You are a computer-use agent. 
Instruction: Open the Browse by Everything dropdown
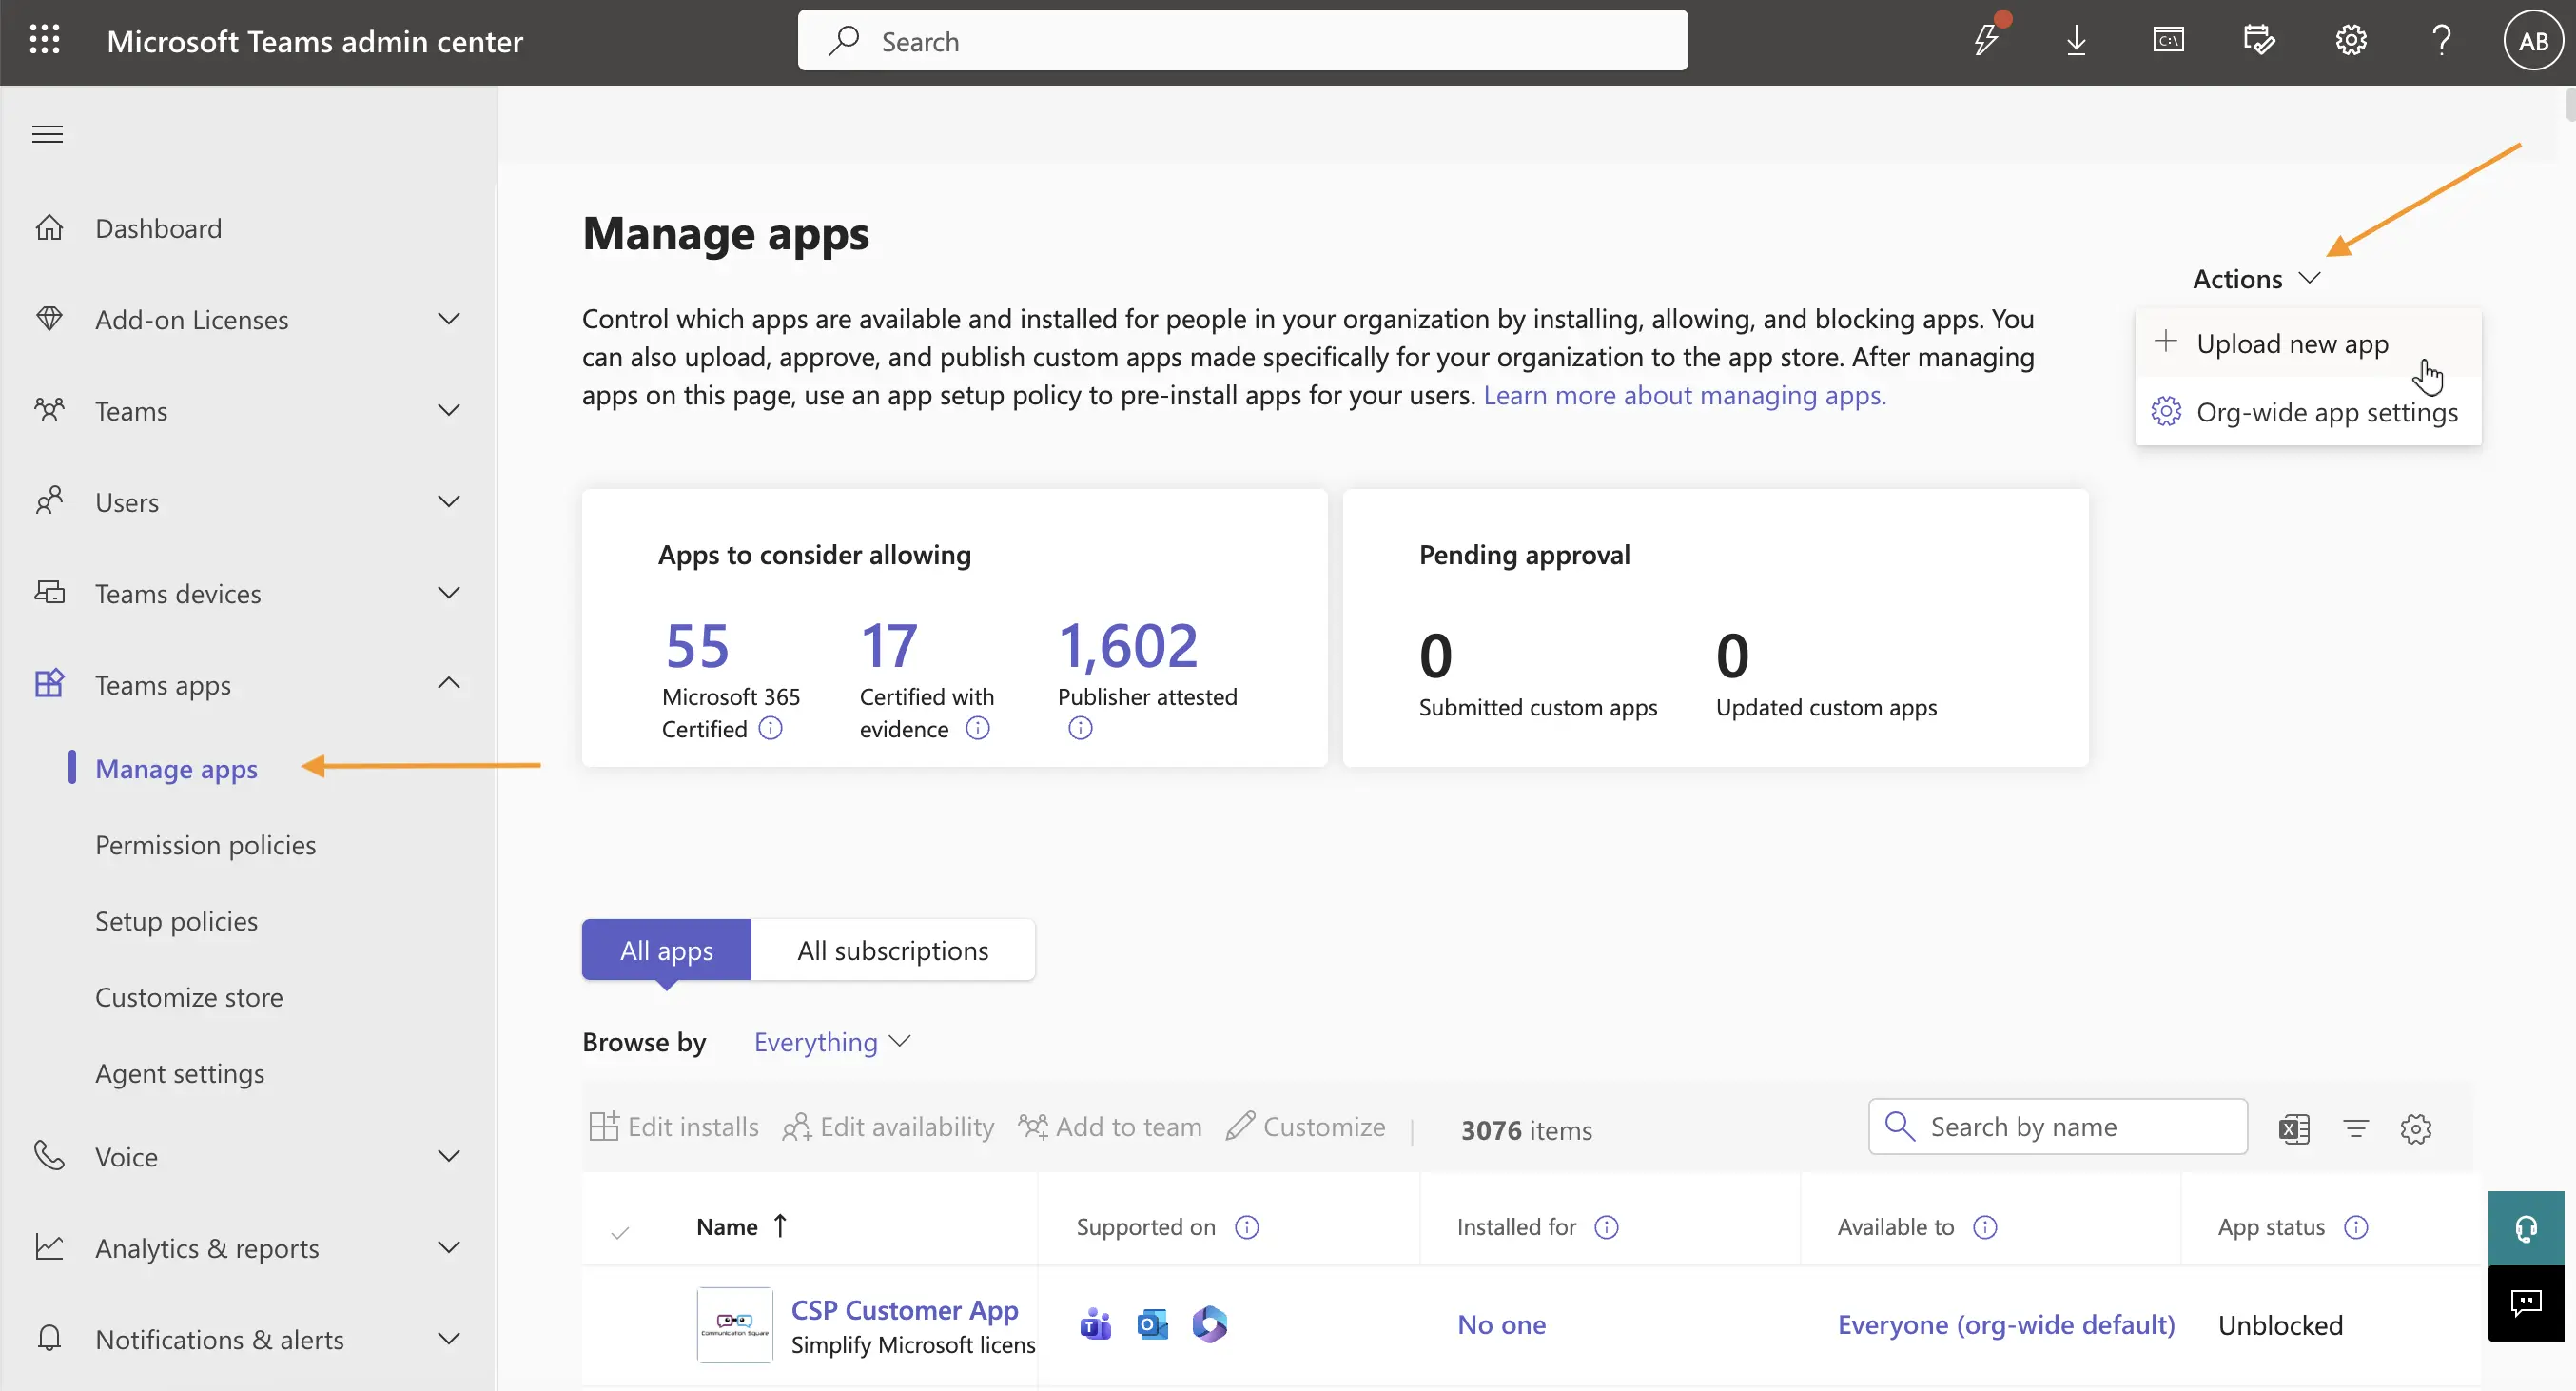click(x=832, y=1042)
